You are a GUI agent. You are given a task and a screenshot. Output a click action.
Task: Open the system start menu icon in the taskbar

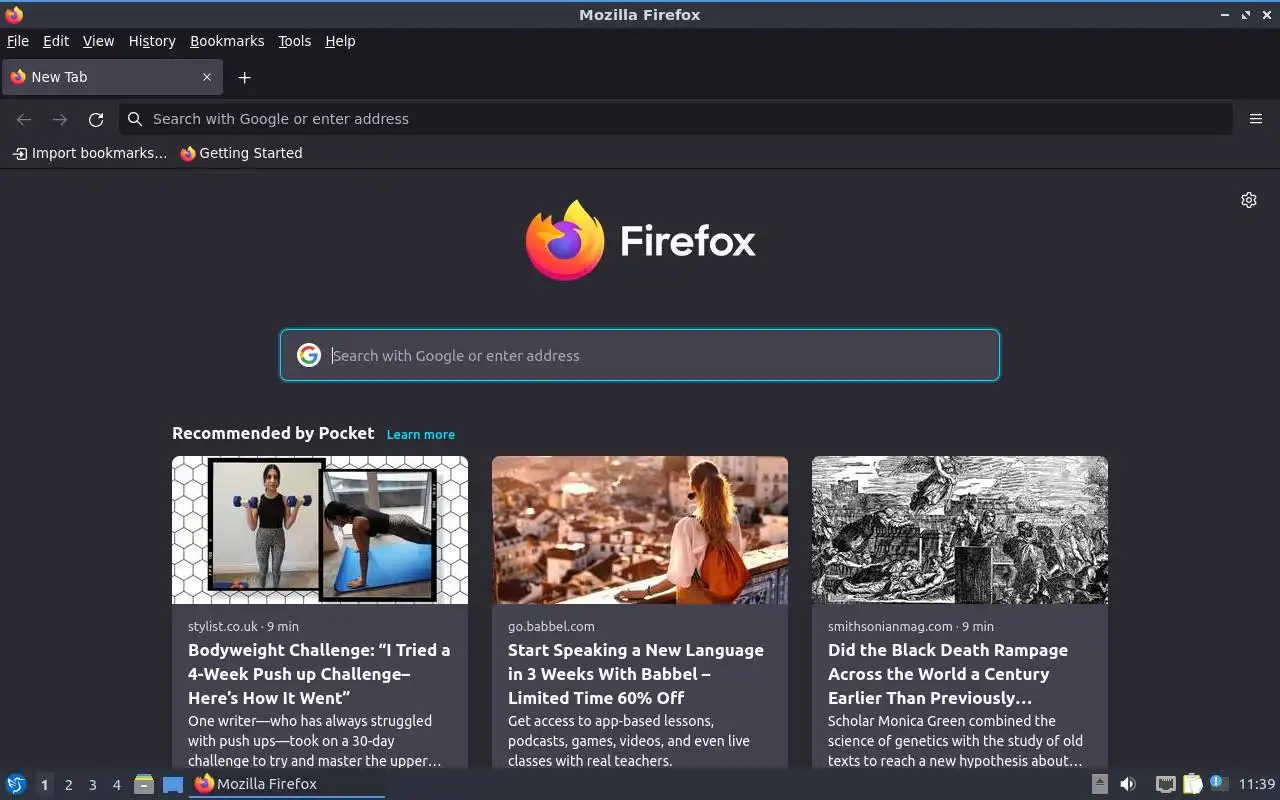[x=16, y=784]
